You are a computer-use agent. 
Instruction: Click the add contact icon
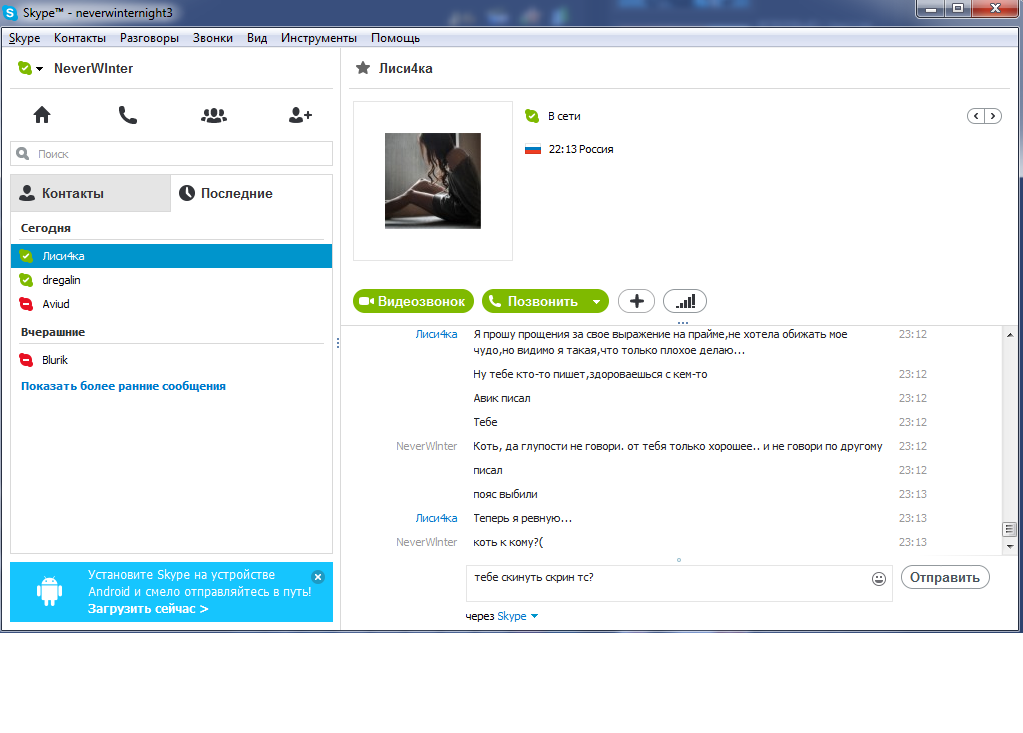(300, 115)
